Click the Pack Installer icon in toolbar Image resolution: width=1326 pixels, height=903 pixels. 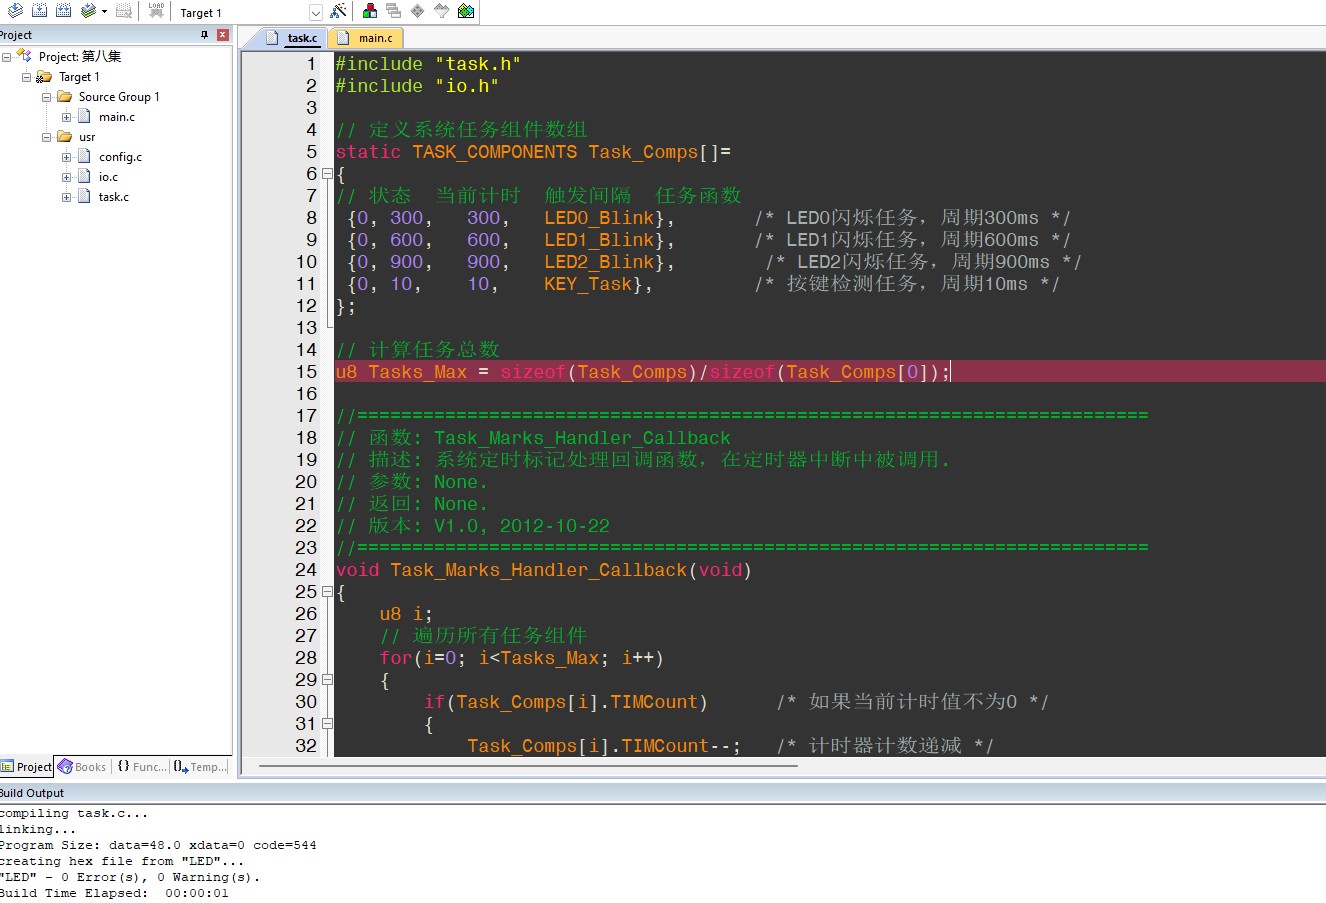(x=466, y=11)
